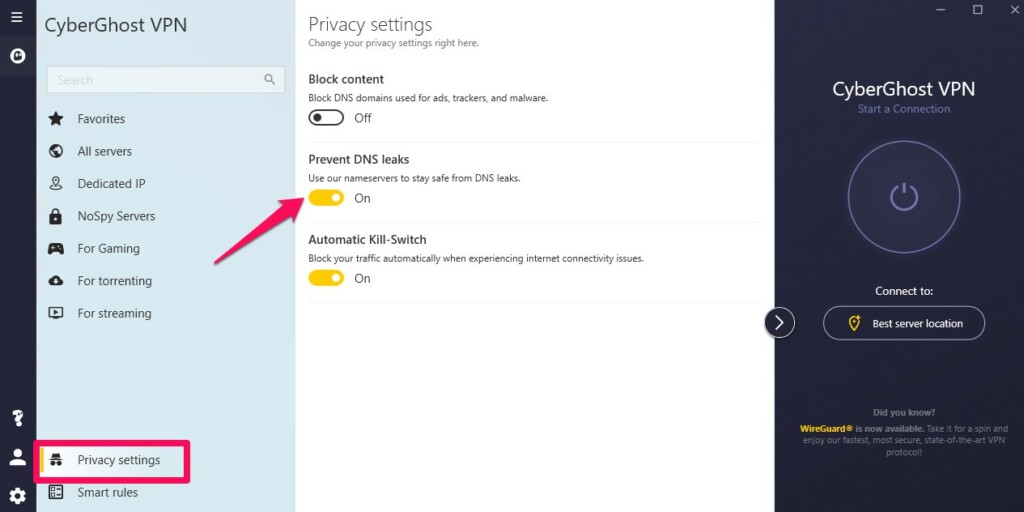
Task: Click the Favorites star icon
Action: pos(56,119)
